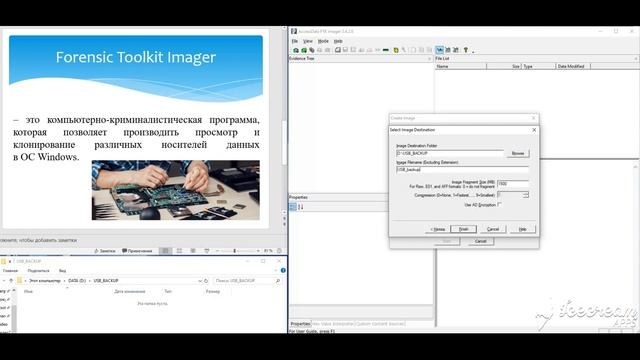Click the Image Destination Folder field
The image size is (640, 360).
pyautogui.click(x=450, y=153)
